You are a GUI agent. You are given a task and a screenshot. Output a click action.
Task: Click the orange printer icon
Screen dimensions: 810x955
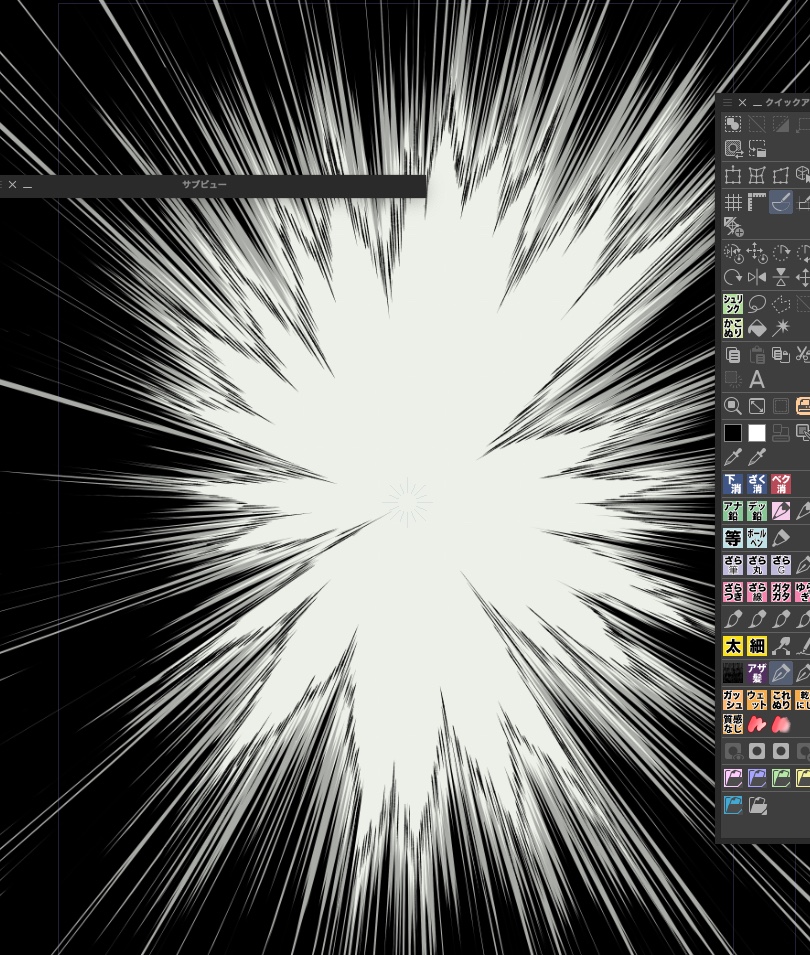pos(803,406)
